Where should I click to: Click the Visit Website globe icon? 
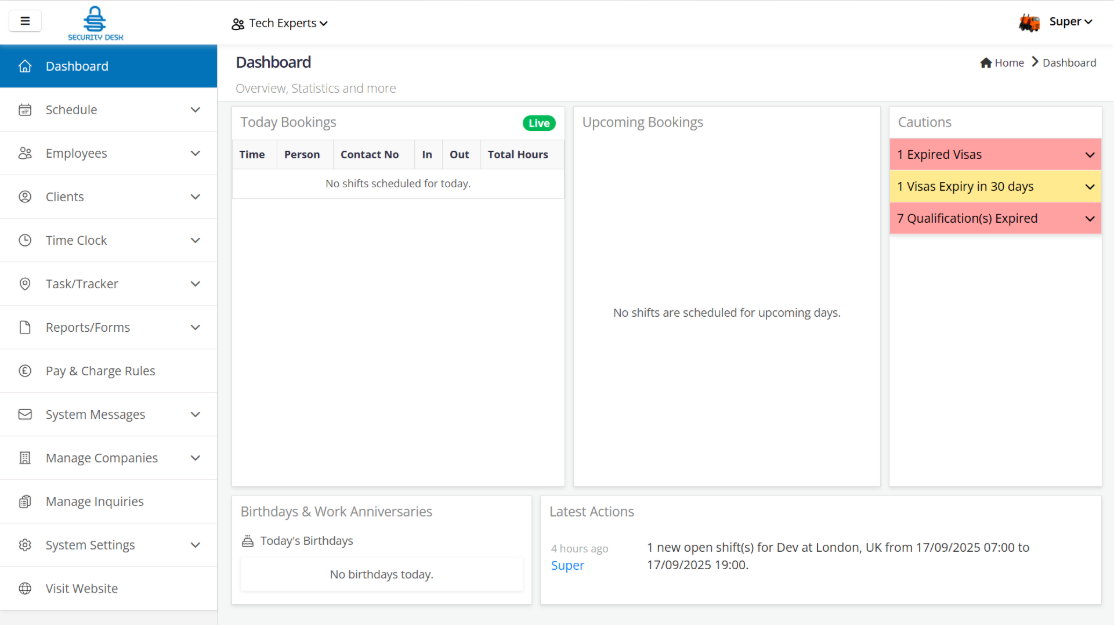(25, 588)
